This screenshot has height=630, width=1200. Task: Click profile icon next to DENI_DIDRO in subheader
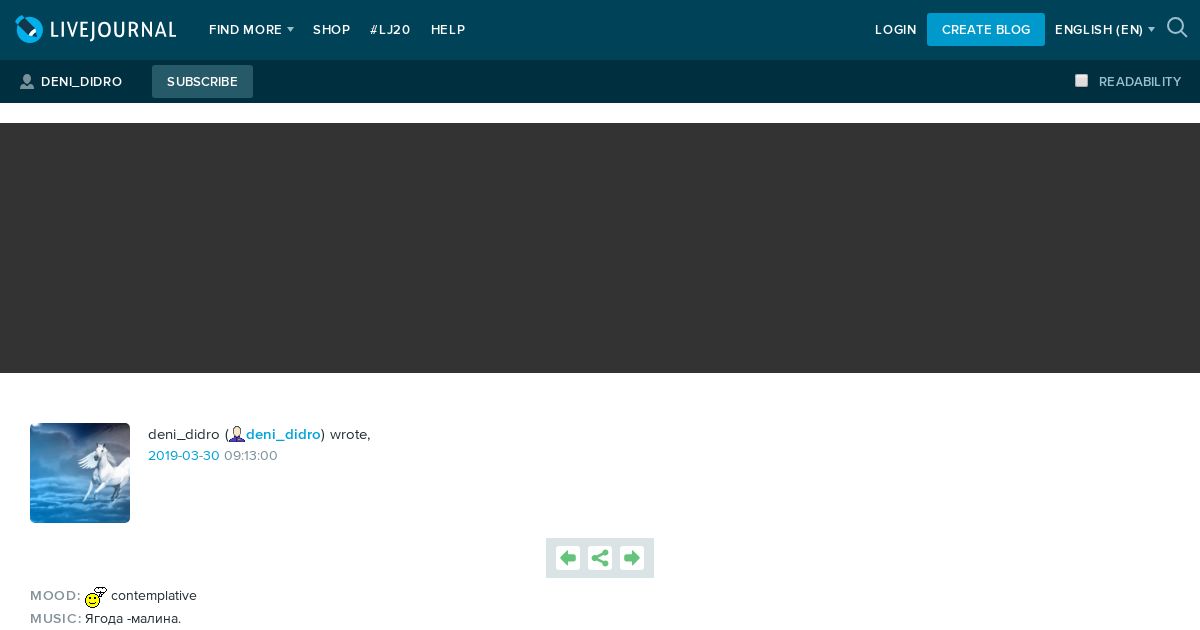pyautogui.click(x=27, y=82)
